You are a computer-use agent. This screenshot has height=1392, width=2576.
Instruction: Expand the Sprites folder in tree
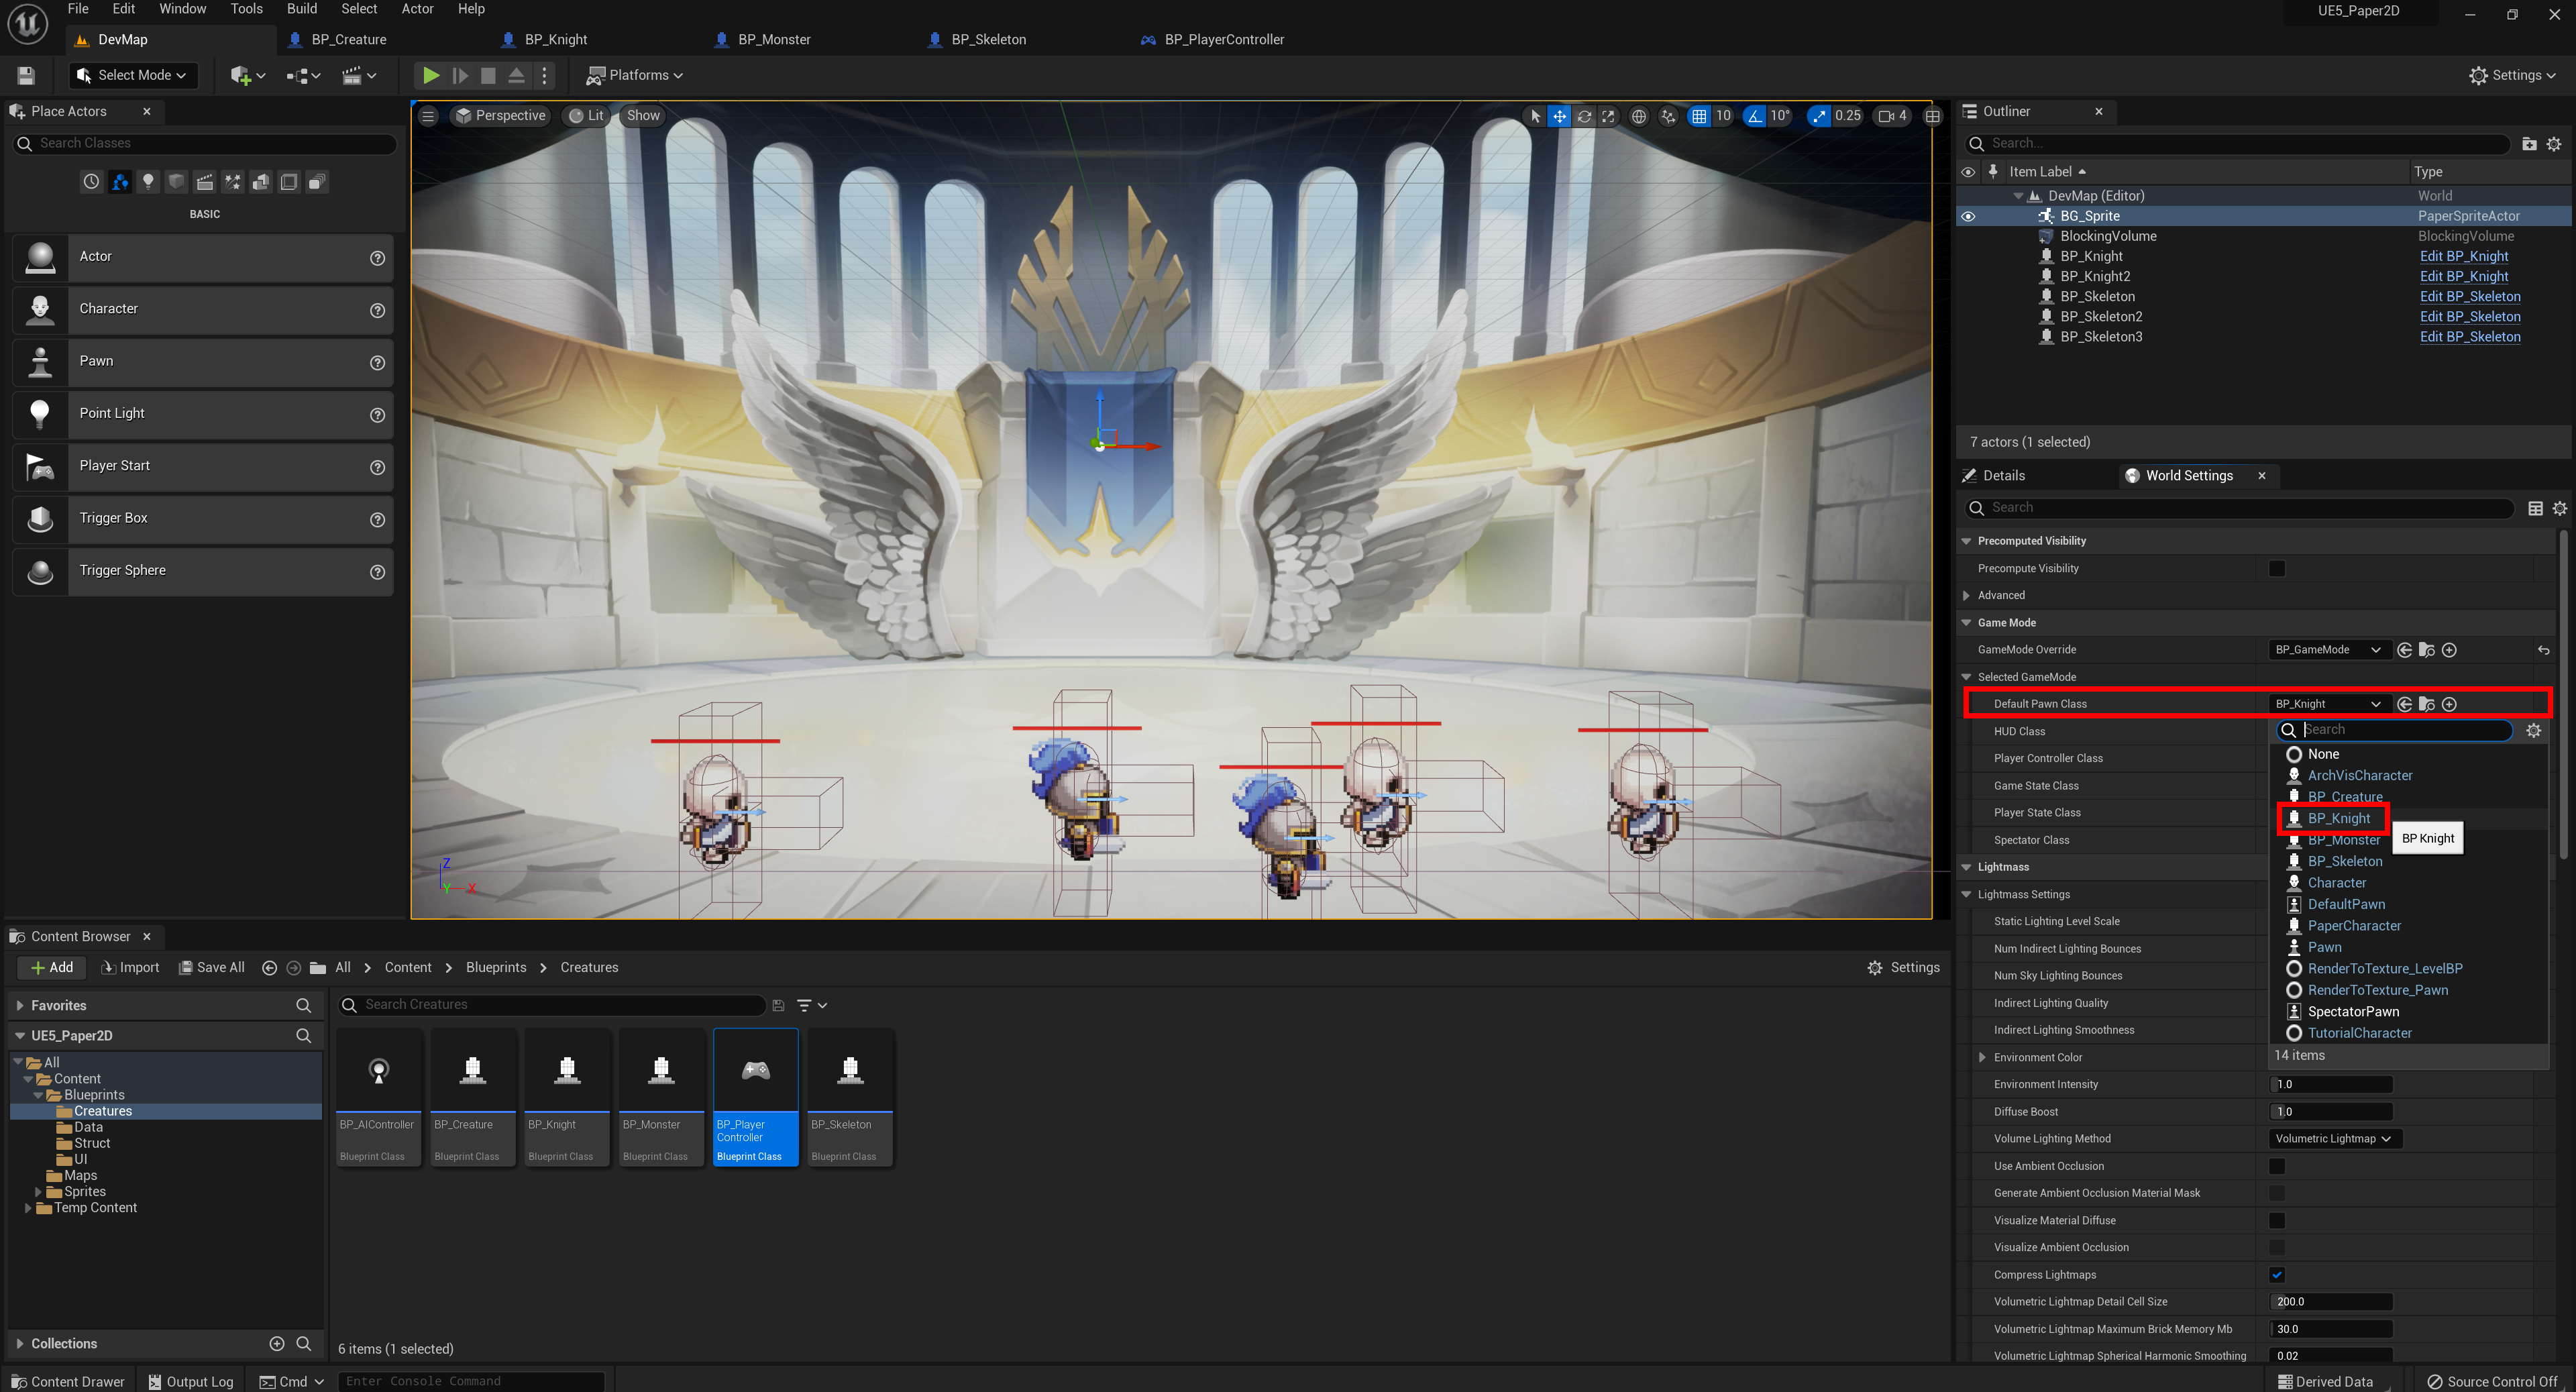click(39, 1191)
